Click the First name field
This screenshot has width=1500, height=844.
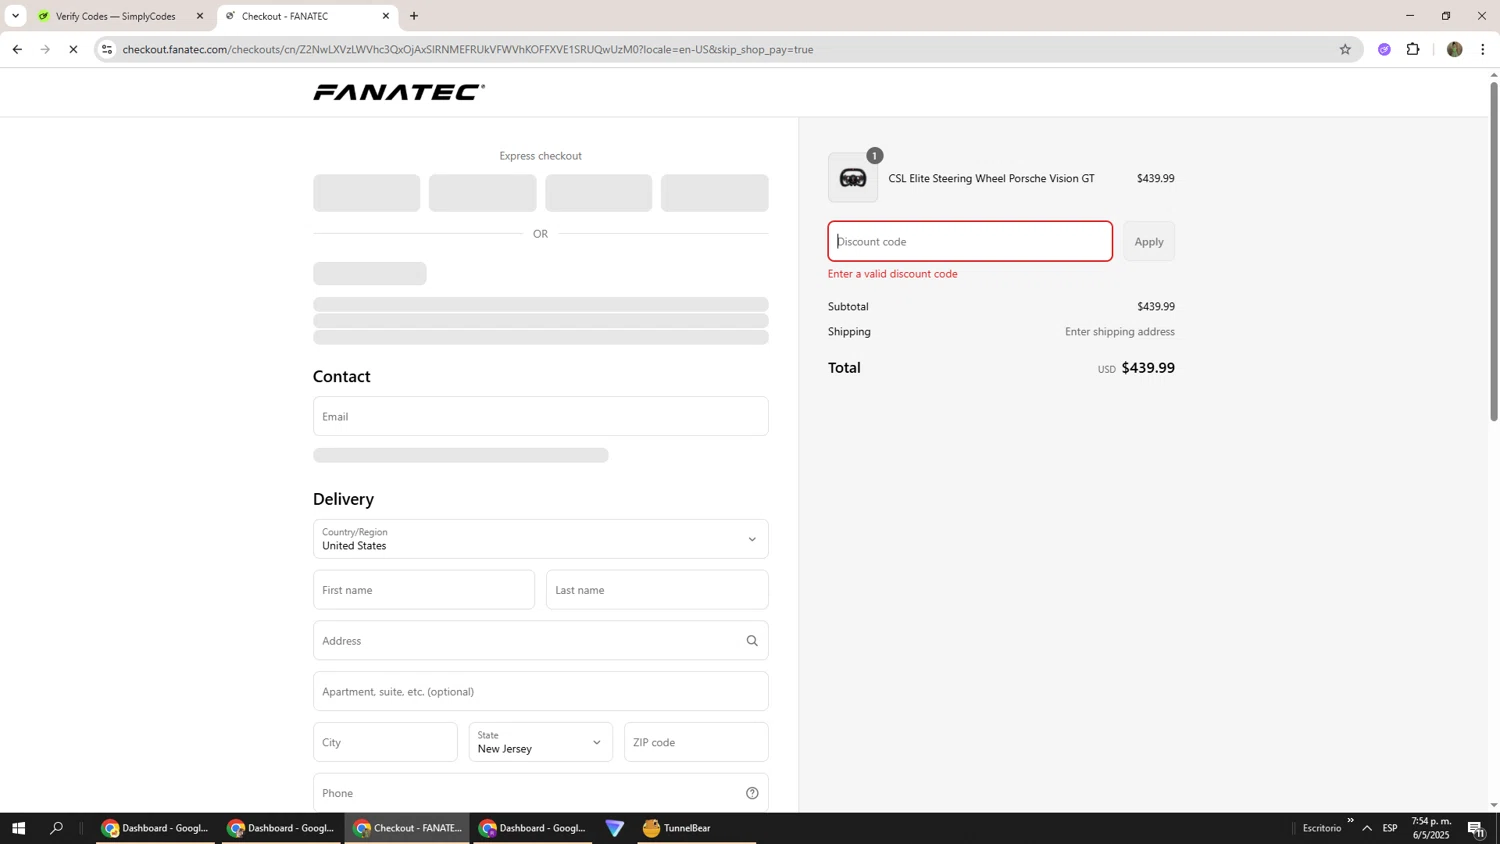coord(423,590)
